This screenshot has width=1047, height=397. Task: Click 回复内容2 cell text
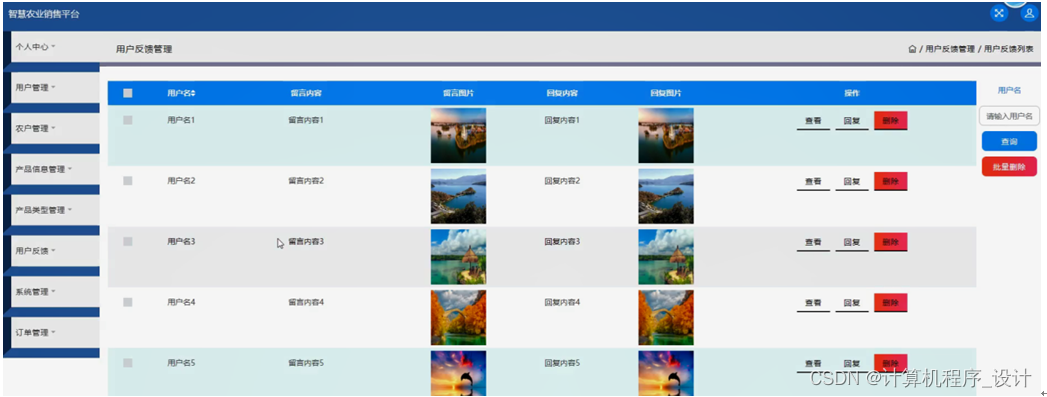click(x=562, y=181)
